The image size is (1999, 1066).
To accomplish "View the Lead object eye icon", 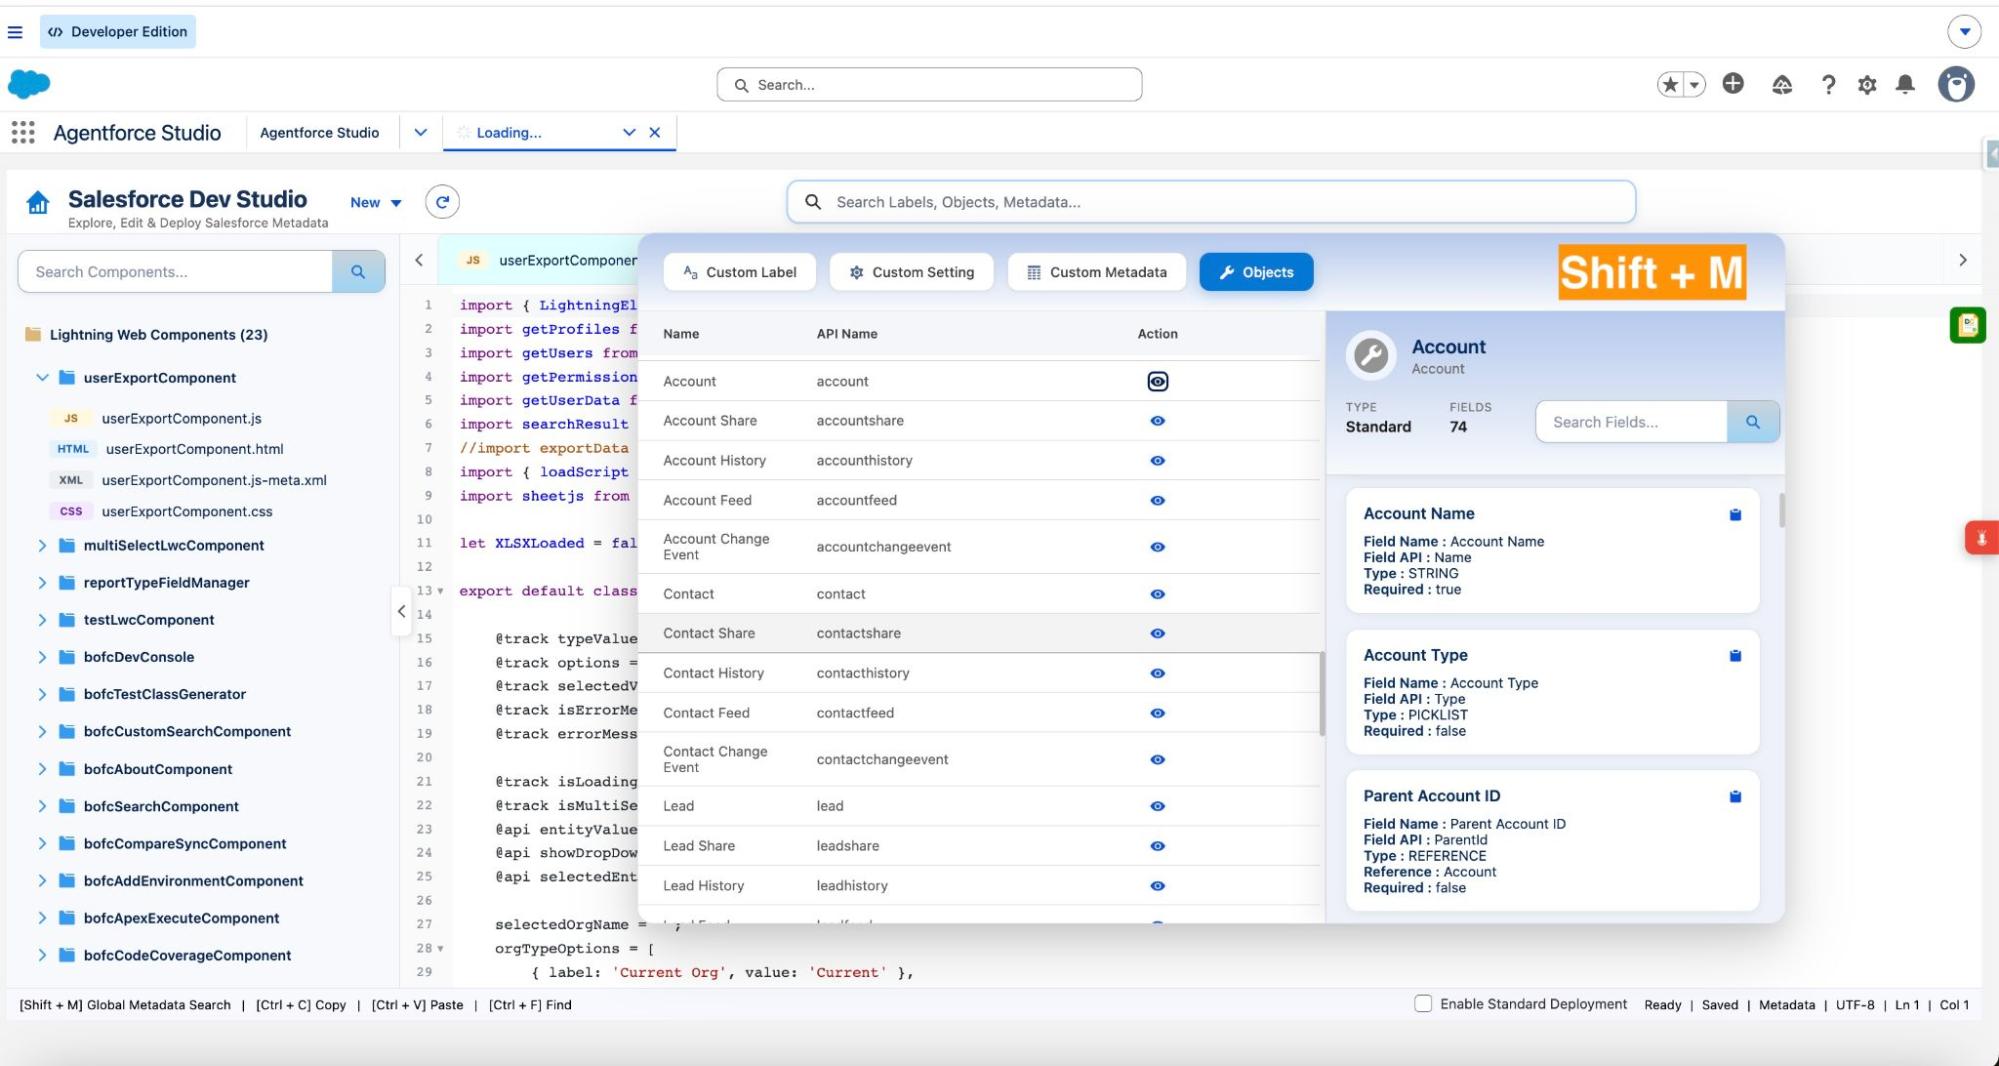I will click(1157, 806).
